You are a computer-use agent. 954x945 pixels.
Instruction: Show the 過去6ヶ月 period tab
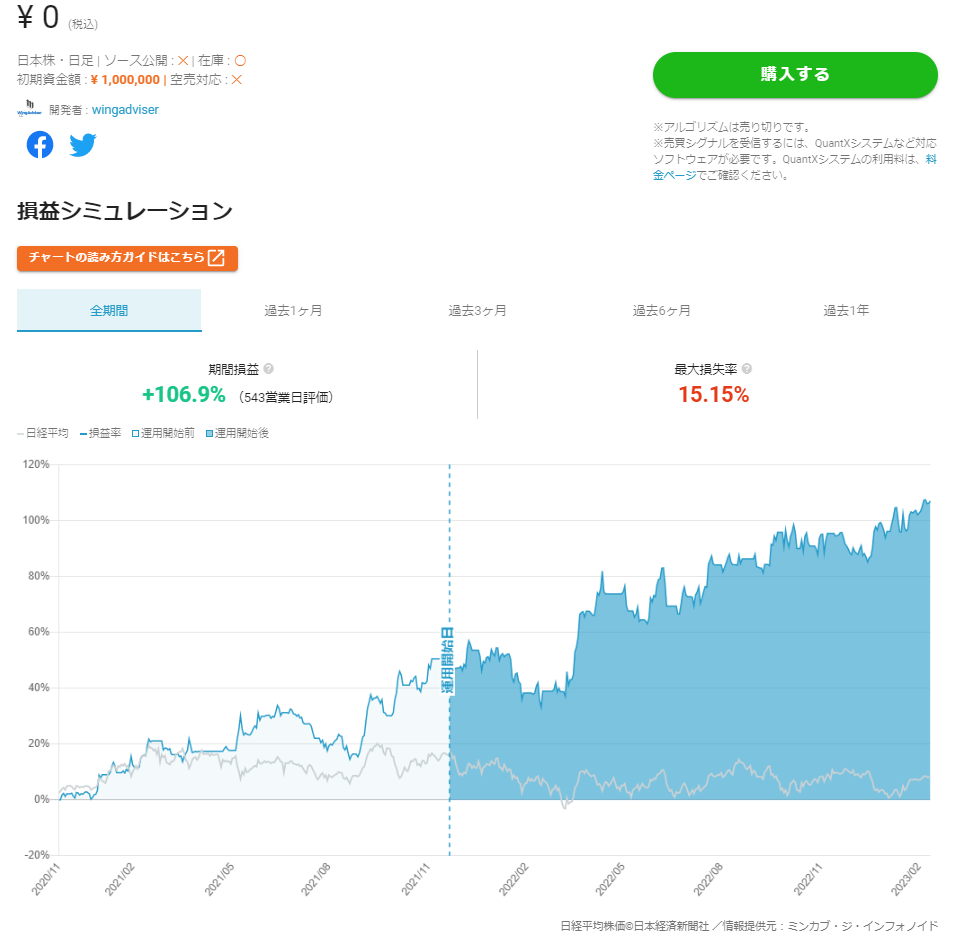661,310
